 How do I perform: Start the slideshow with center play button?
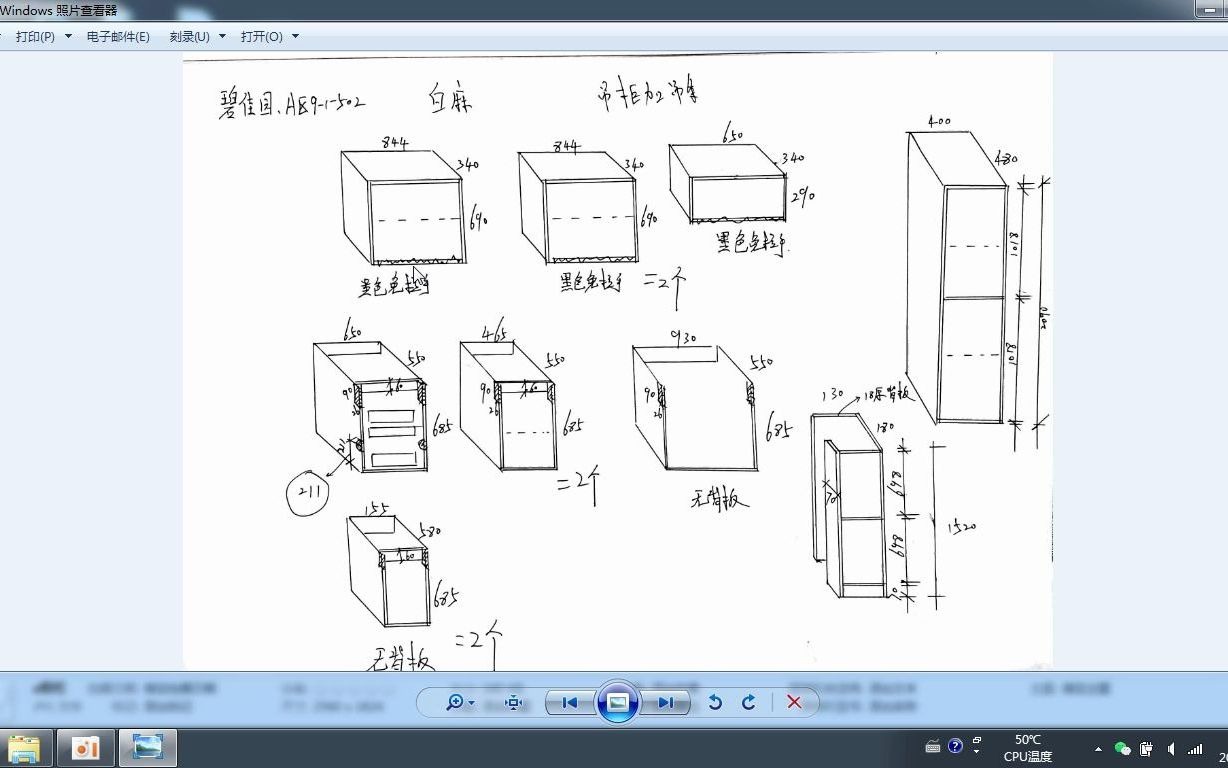click(x=618, y=702)
